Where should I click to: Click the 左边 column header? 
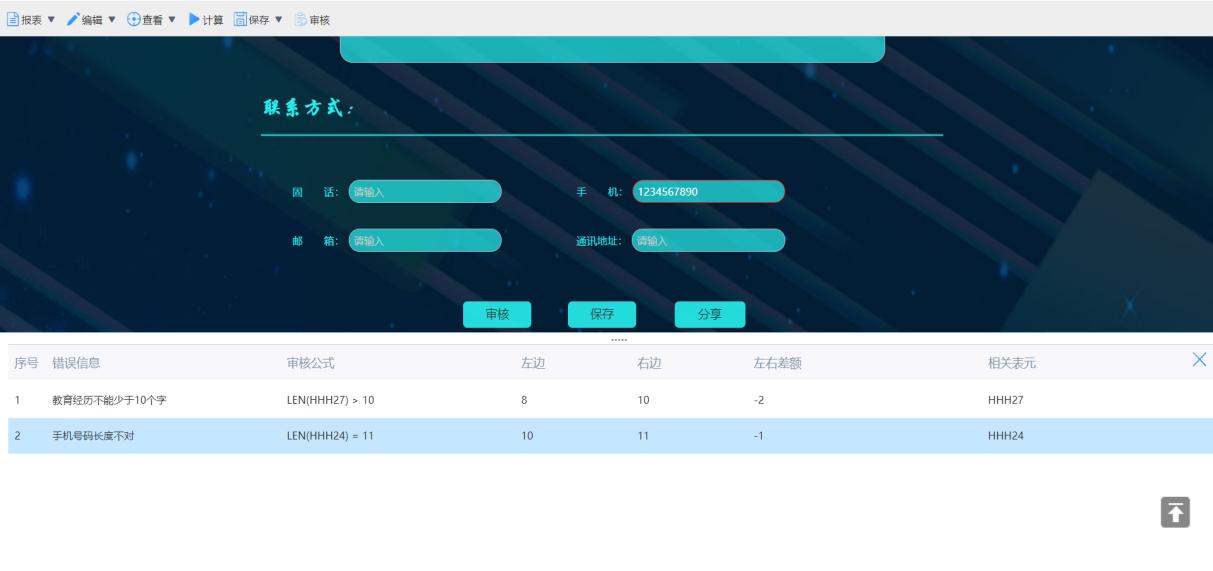coord(533,363)
